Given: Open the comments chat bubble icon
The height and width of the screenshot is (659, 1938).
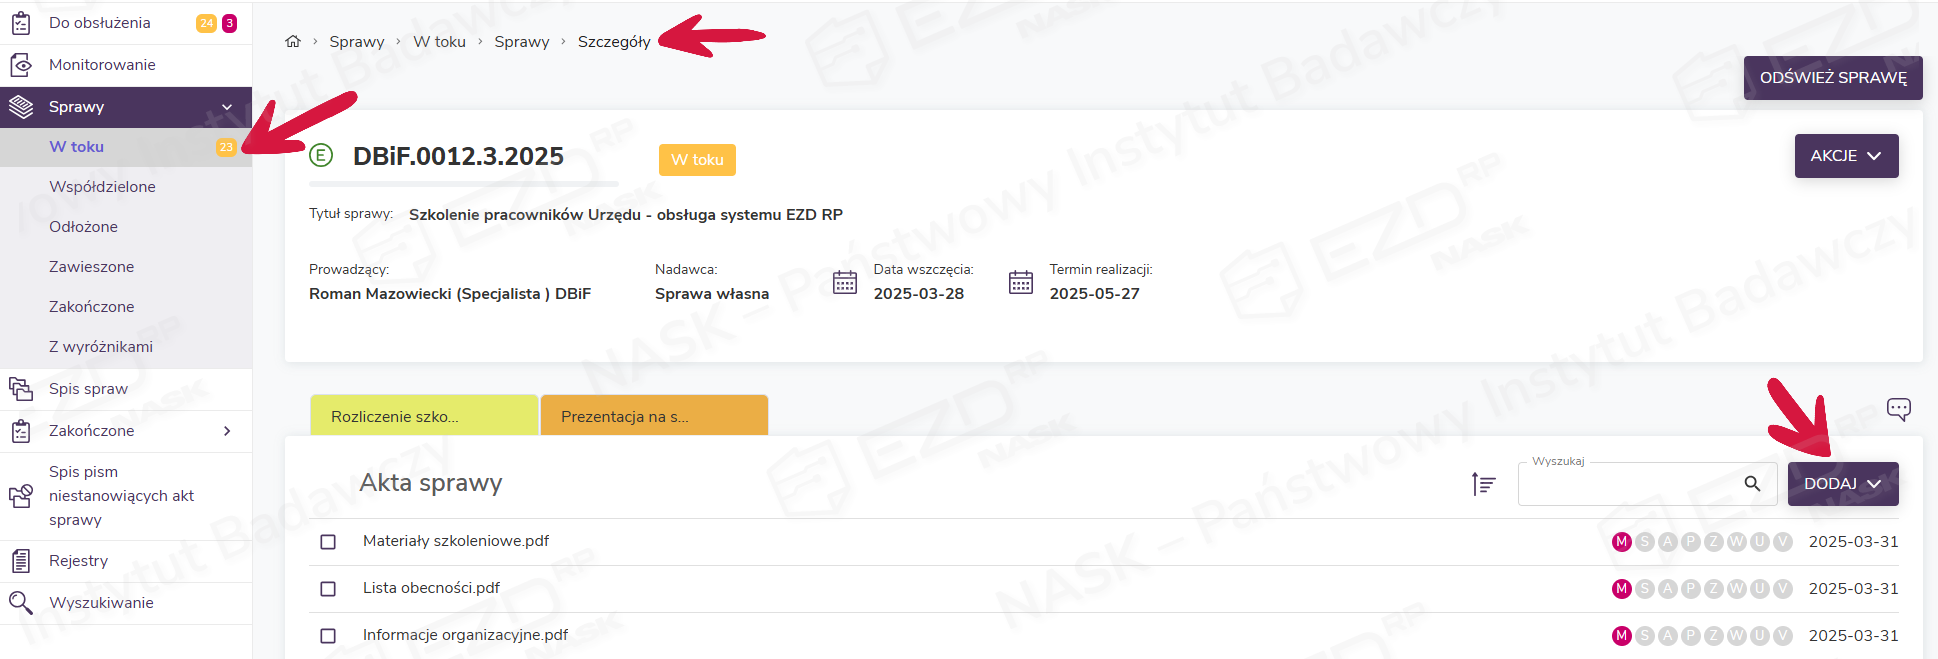Looking at the screenshot, I should (x=1898, y=409).
